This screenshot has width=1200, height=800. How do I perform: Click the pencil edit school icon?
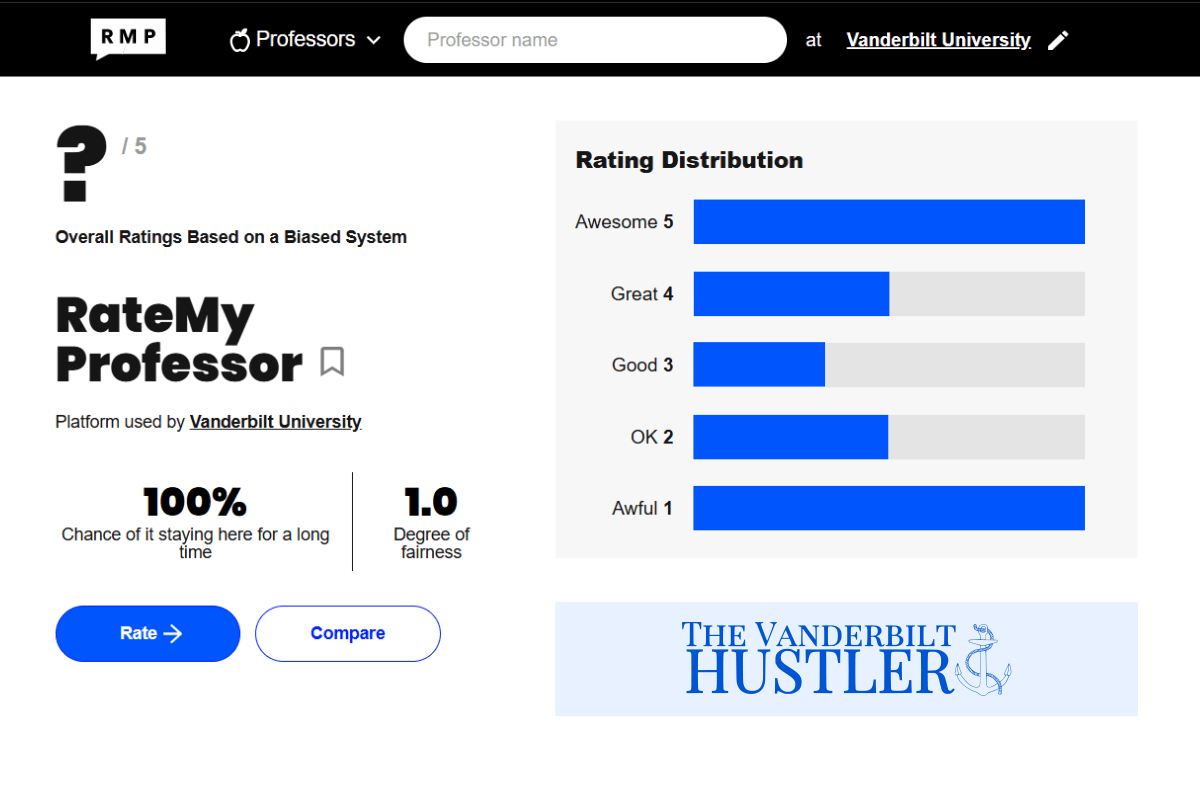click(x=1058, y=40)
